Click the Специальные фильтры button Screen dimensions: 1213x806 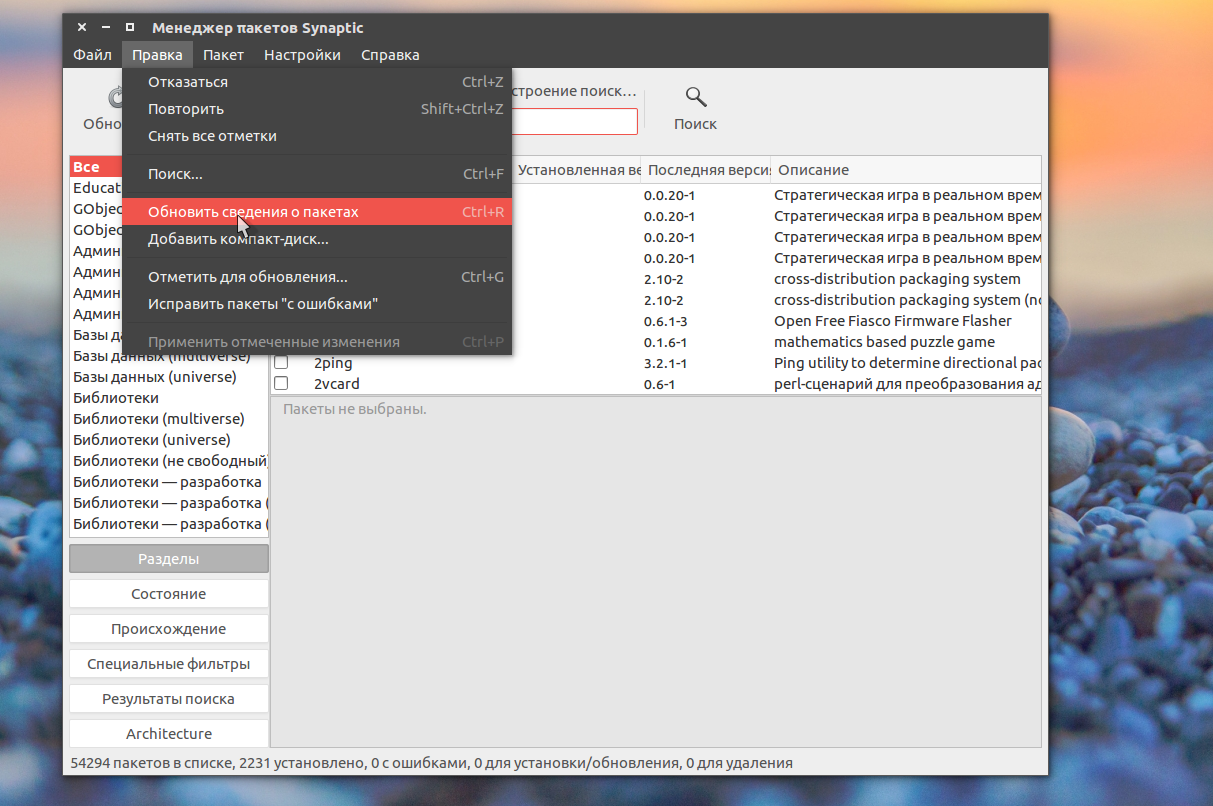[169, 664]
